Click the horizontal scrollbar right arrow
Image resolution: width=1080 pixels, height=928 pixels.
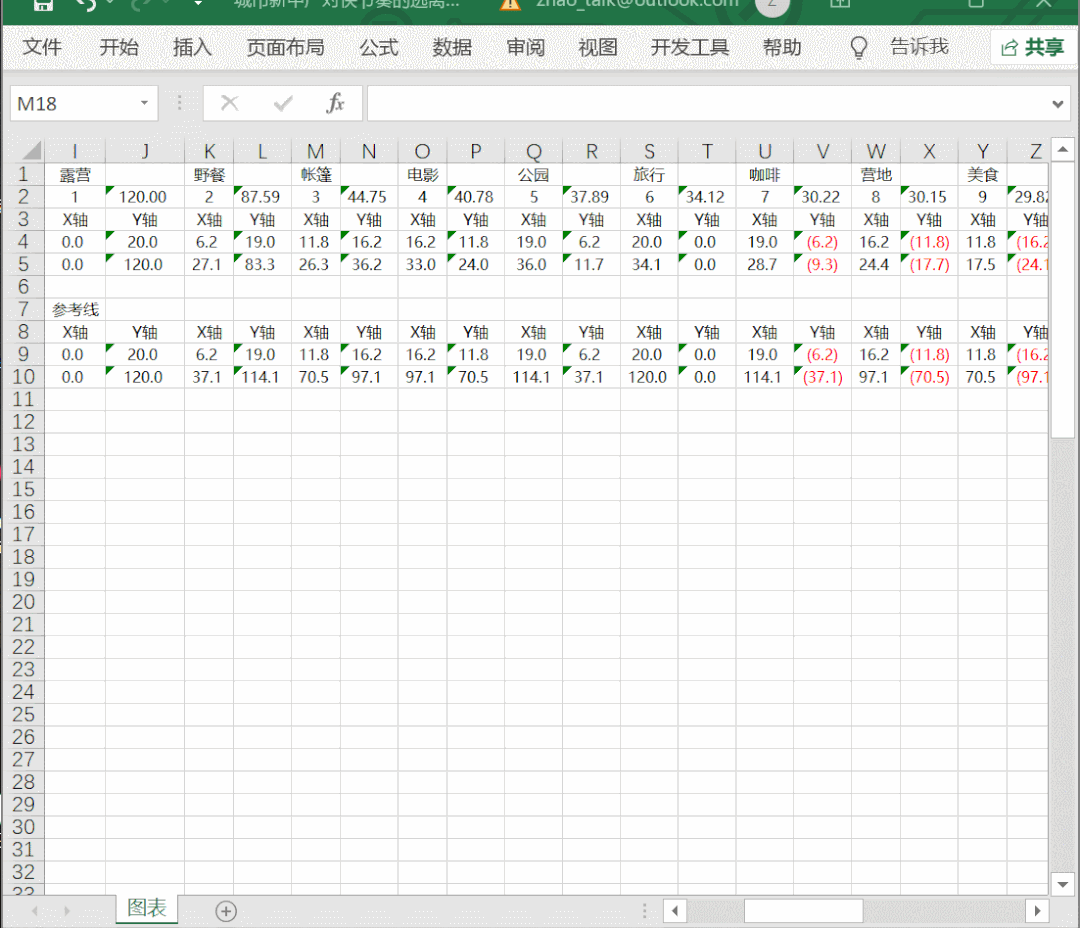click(x=1037, y=911)
